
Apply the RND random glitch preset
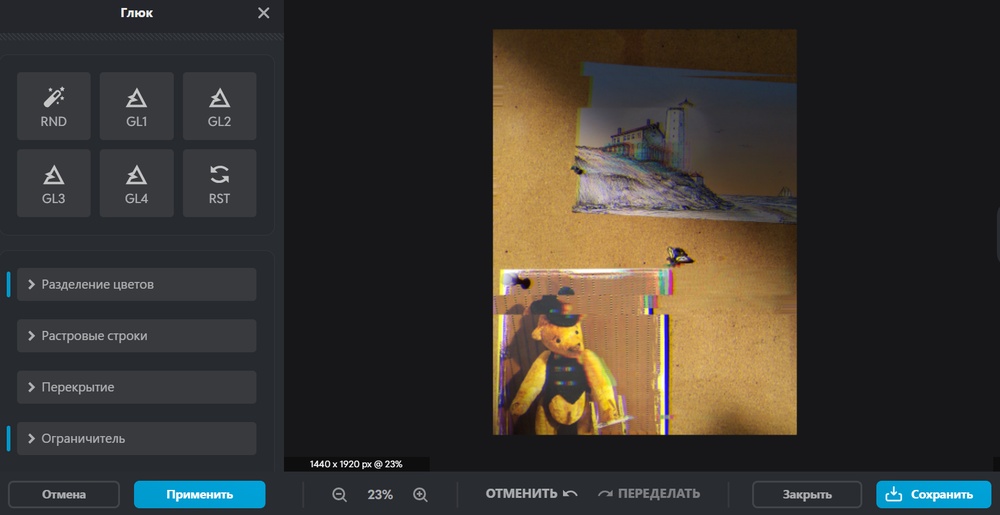click(54, 106)
